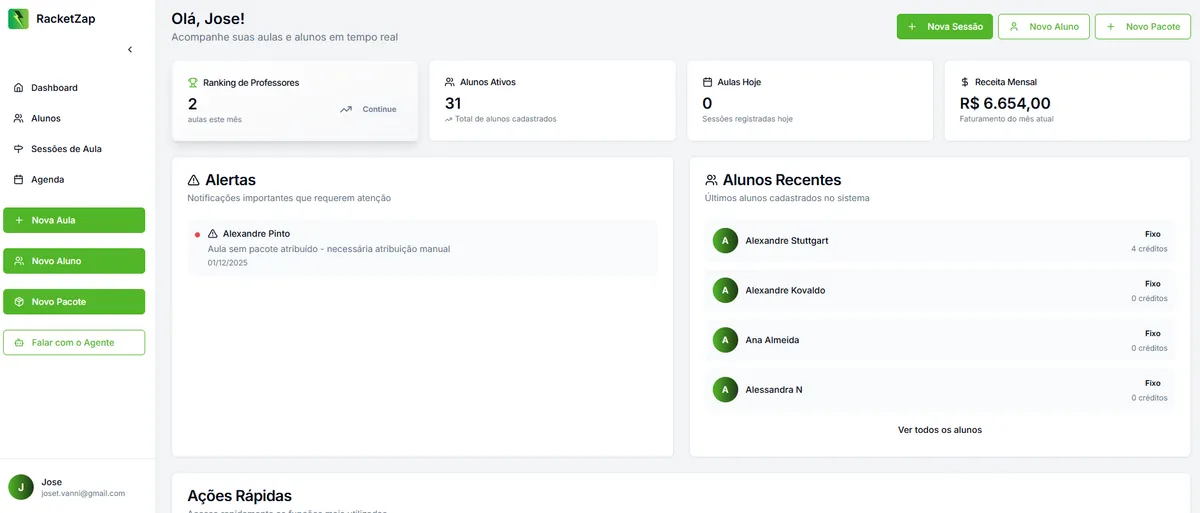Click Continue on the ranking card
This screenshot has height=513, width=1200.
coord(379,109)
